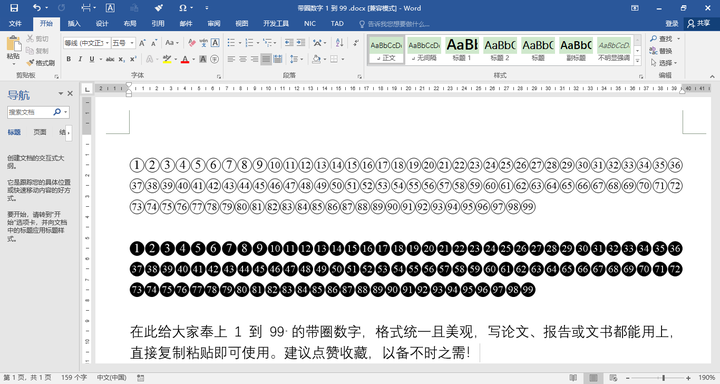Toggle Underline formatting
The height and width of the screenshot is (384, 720).
91,59
